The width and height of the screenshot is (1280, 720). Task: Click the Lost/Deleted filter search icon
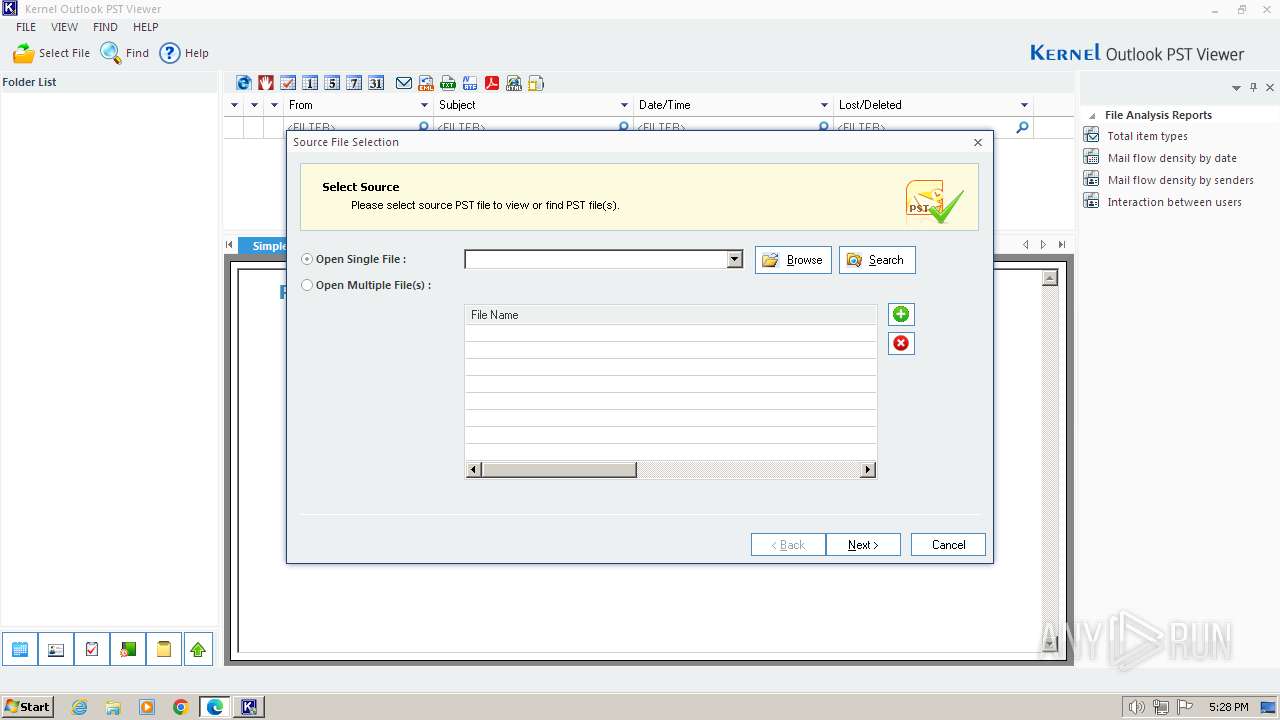tap(1022, 127)
